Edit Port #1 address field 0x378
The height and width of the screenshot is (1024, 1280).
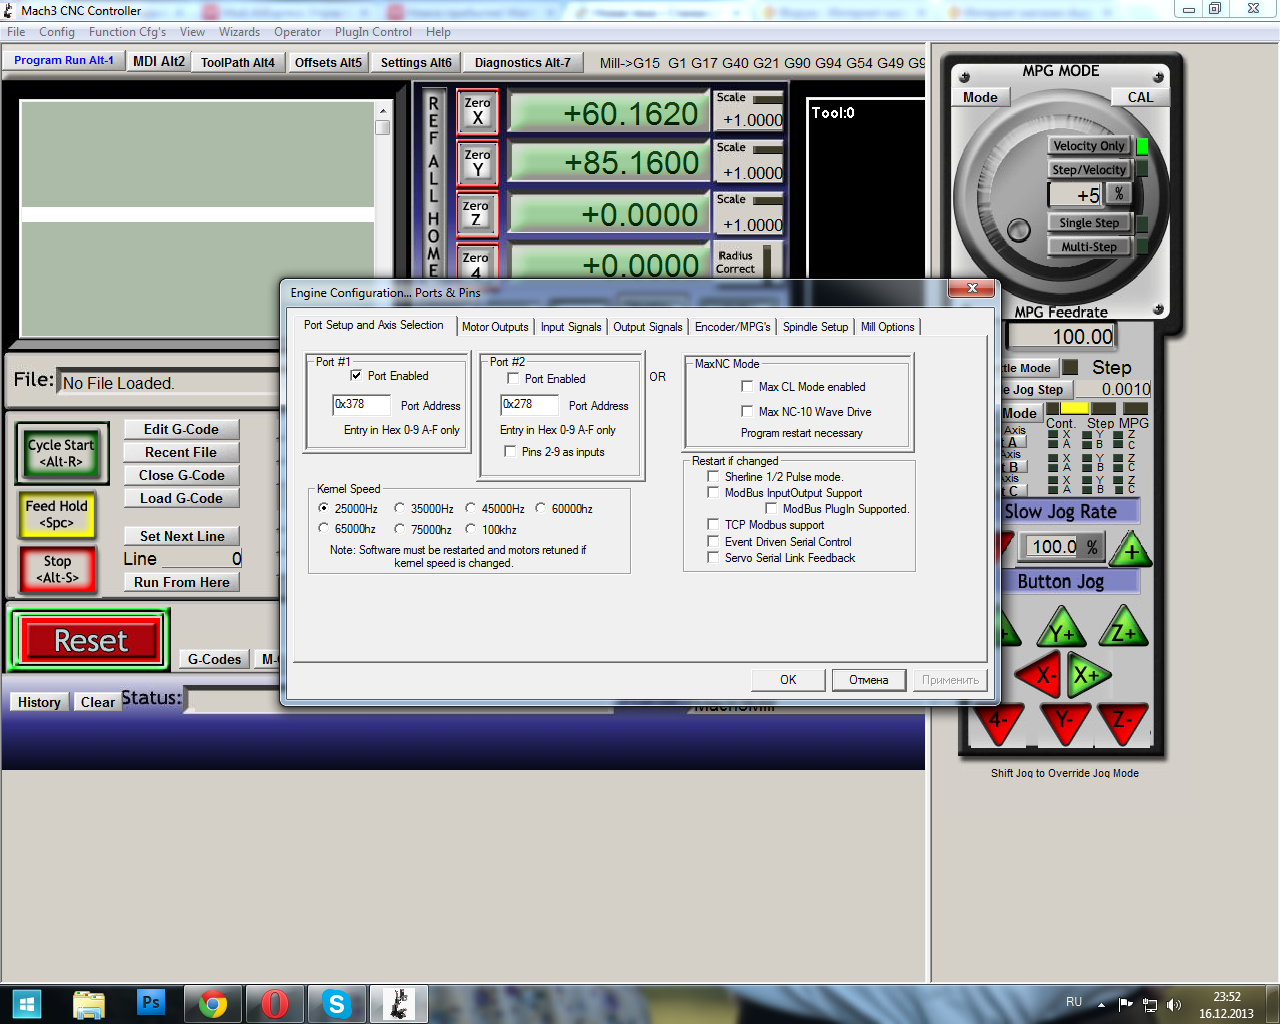coord(361,405)
